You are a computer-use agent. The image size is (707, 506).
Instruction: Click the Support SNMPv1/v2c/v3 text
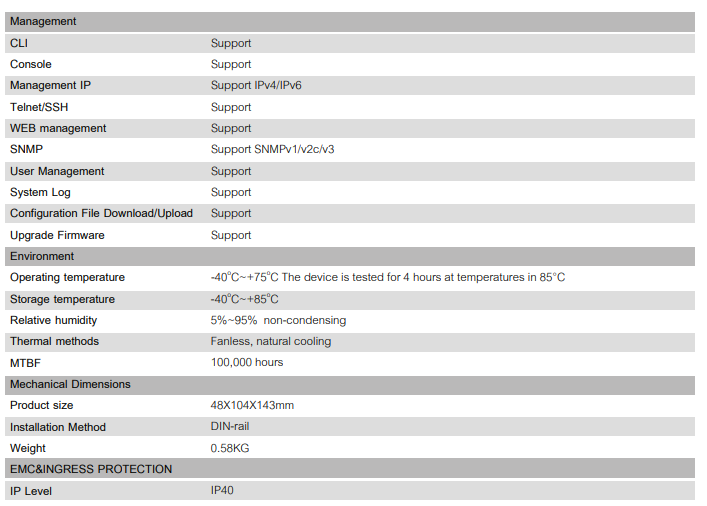point(272,150)
